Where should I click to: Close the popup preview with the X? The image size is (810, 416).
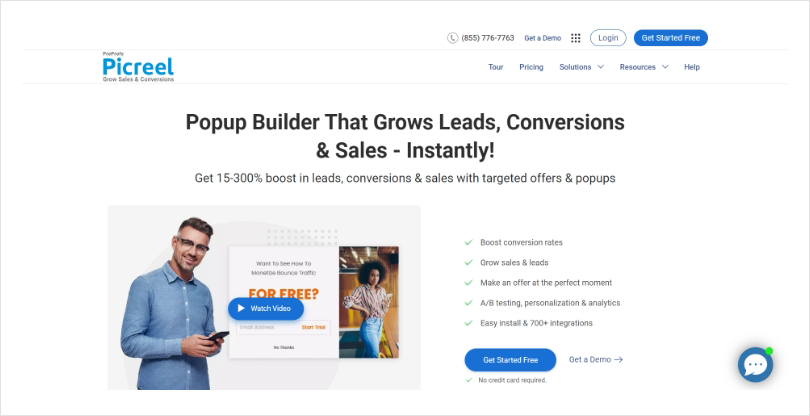393,252
